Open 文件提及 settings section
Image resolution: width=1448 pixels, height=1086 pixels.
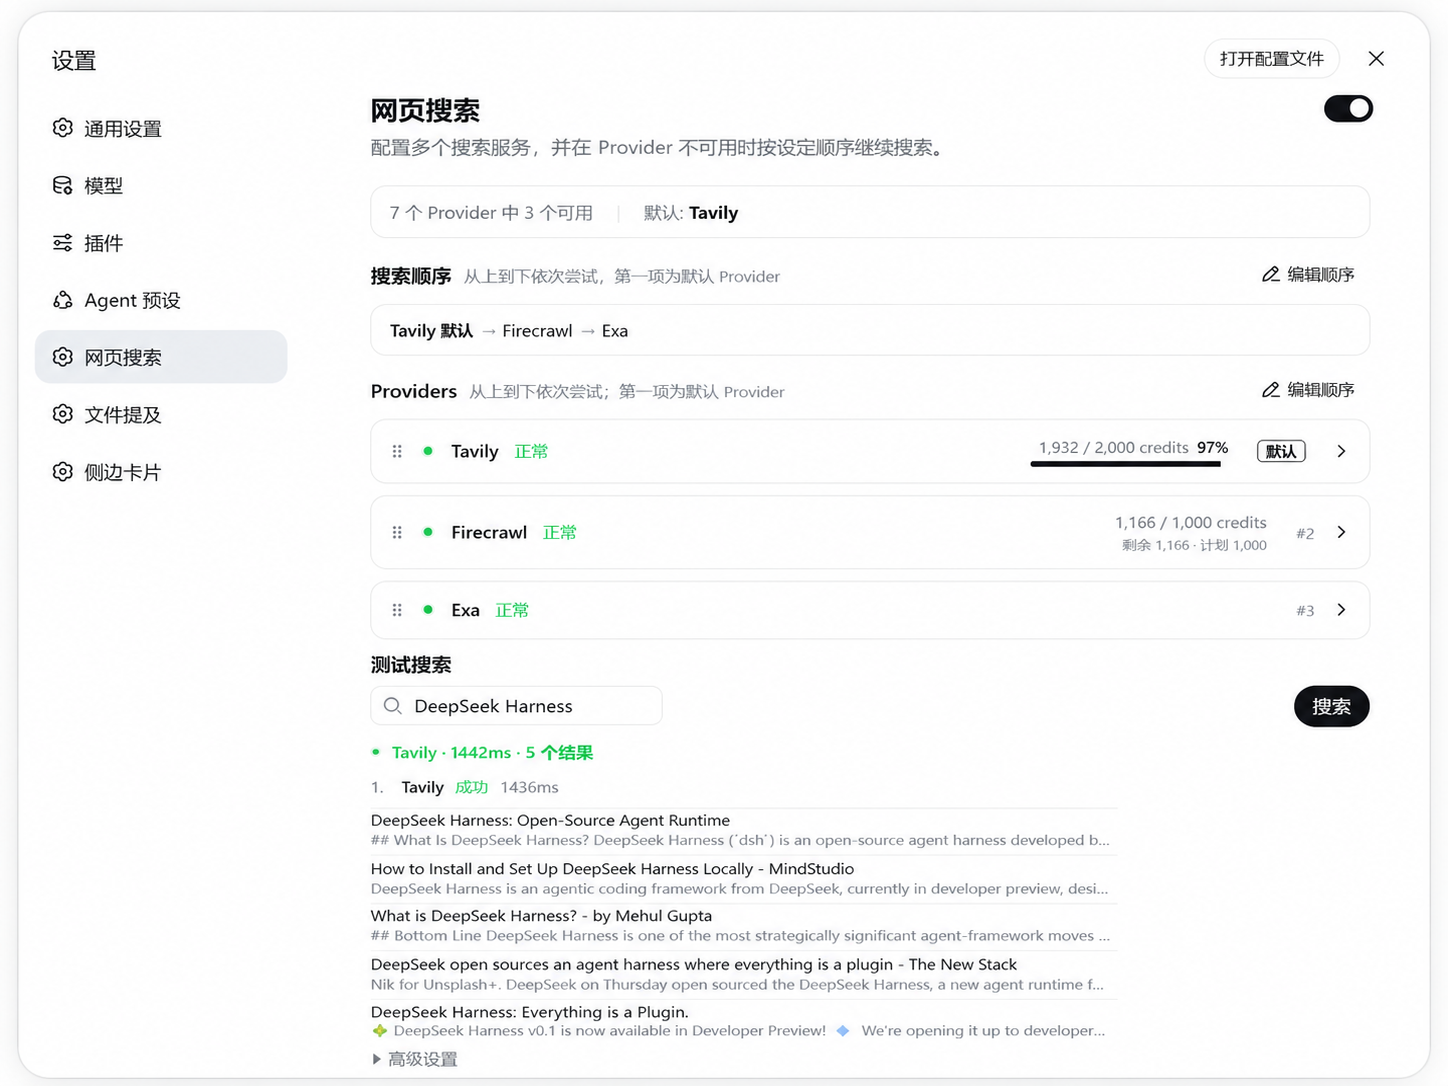[161, 414]
